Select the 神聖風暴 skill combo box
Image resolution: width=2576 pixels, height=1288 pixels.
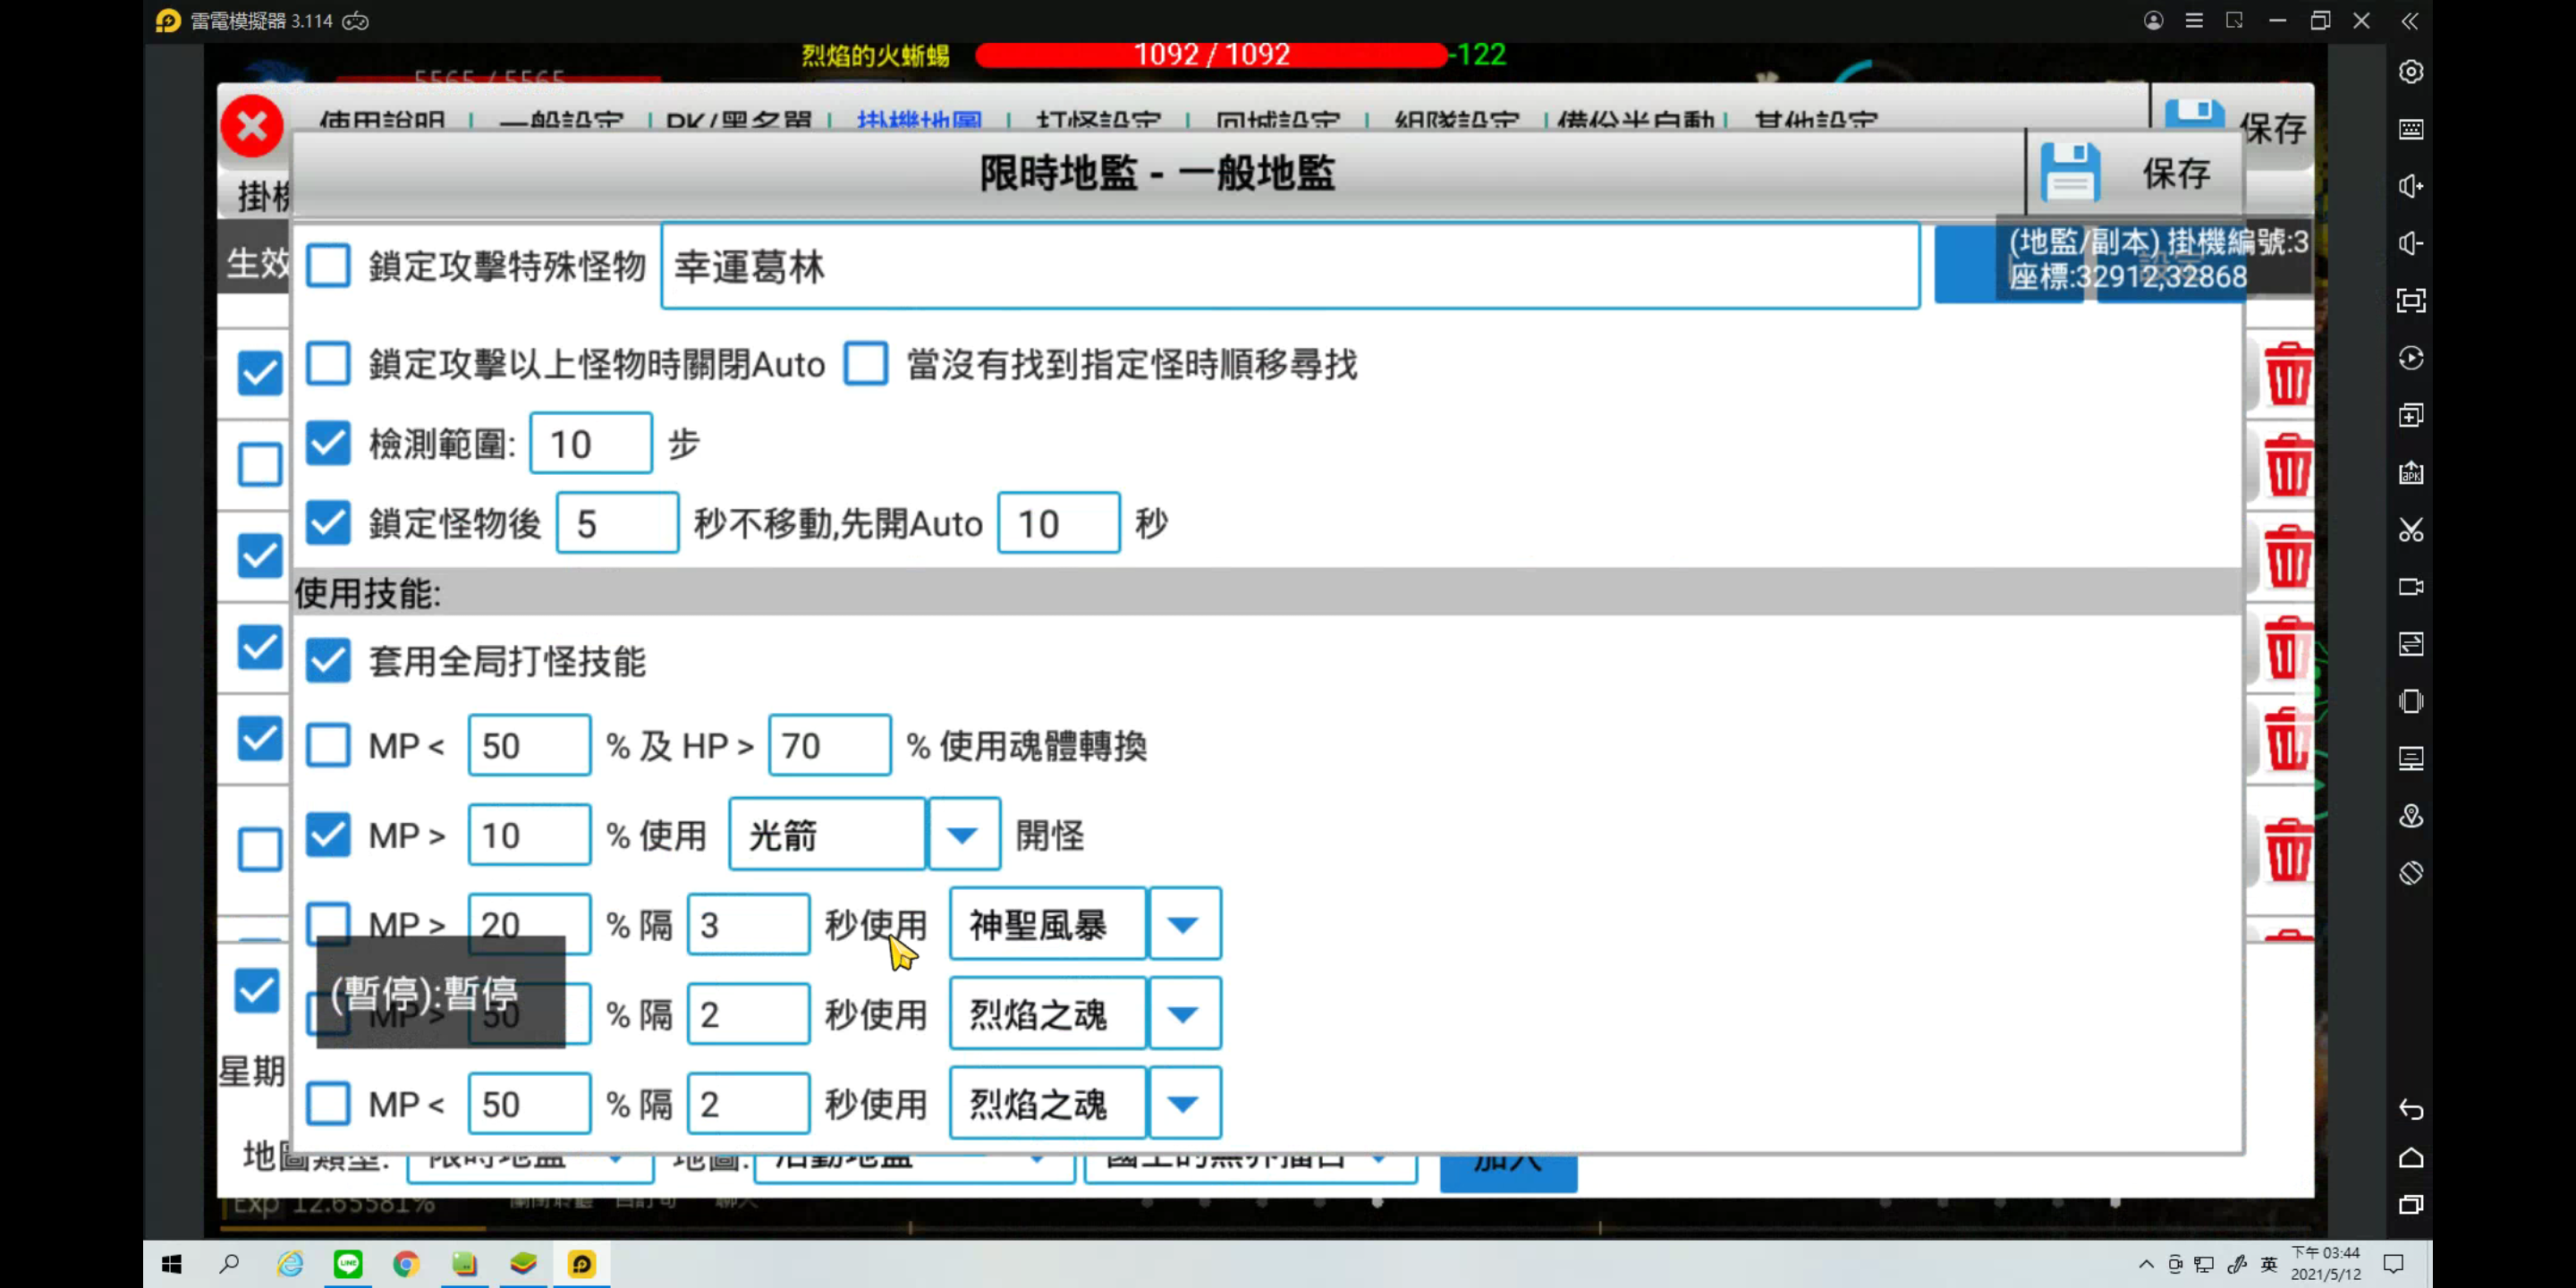tap(1048, 924)
